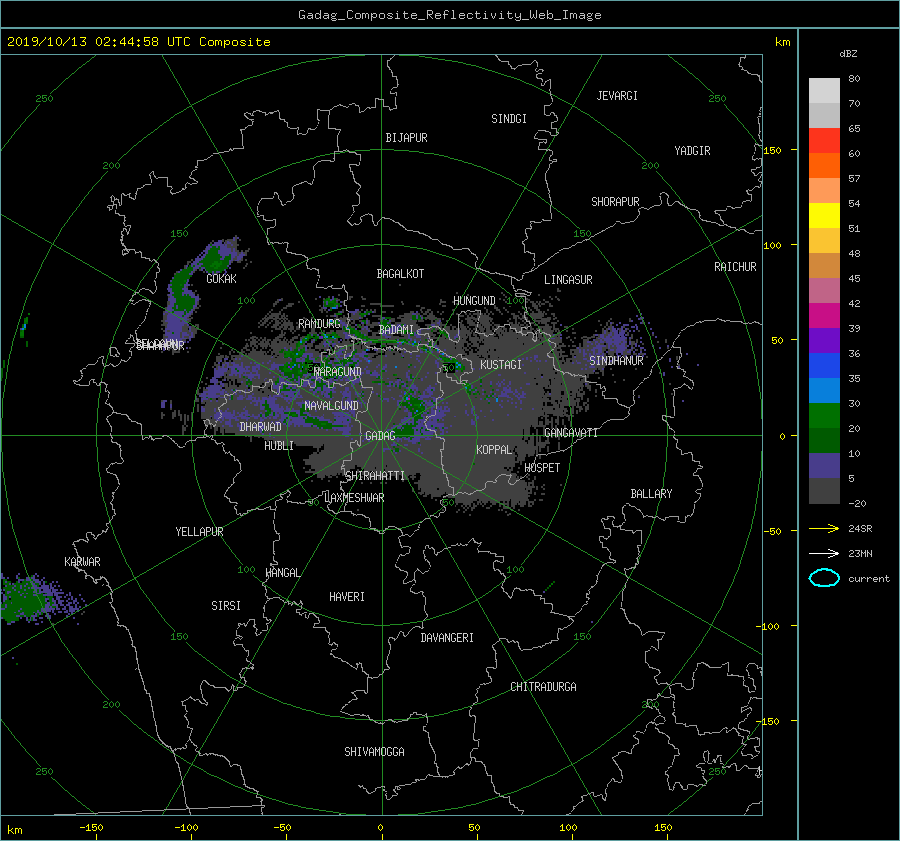Click the HAVERI city label
Image resolution: width=900 pixels, height=841 pixels.
[347, 596]
